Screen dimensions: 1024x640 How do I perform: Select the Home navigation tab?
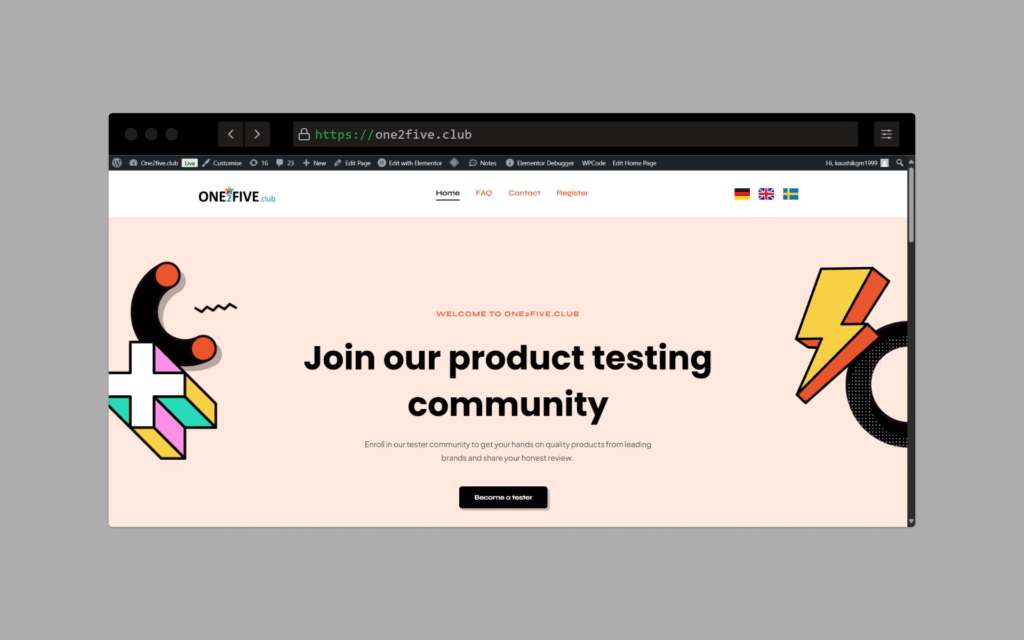point(448,193)
